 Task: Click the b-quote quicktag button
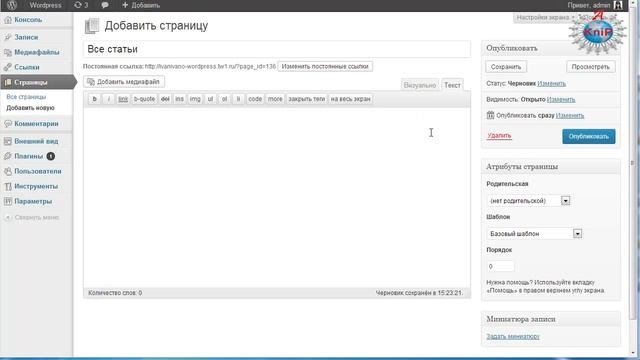click(144, 99)
